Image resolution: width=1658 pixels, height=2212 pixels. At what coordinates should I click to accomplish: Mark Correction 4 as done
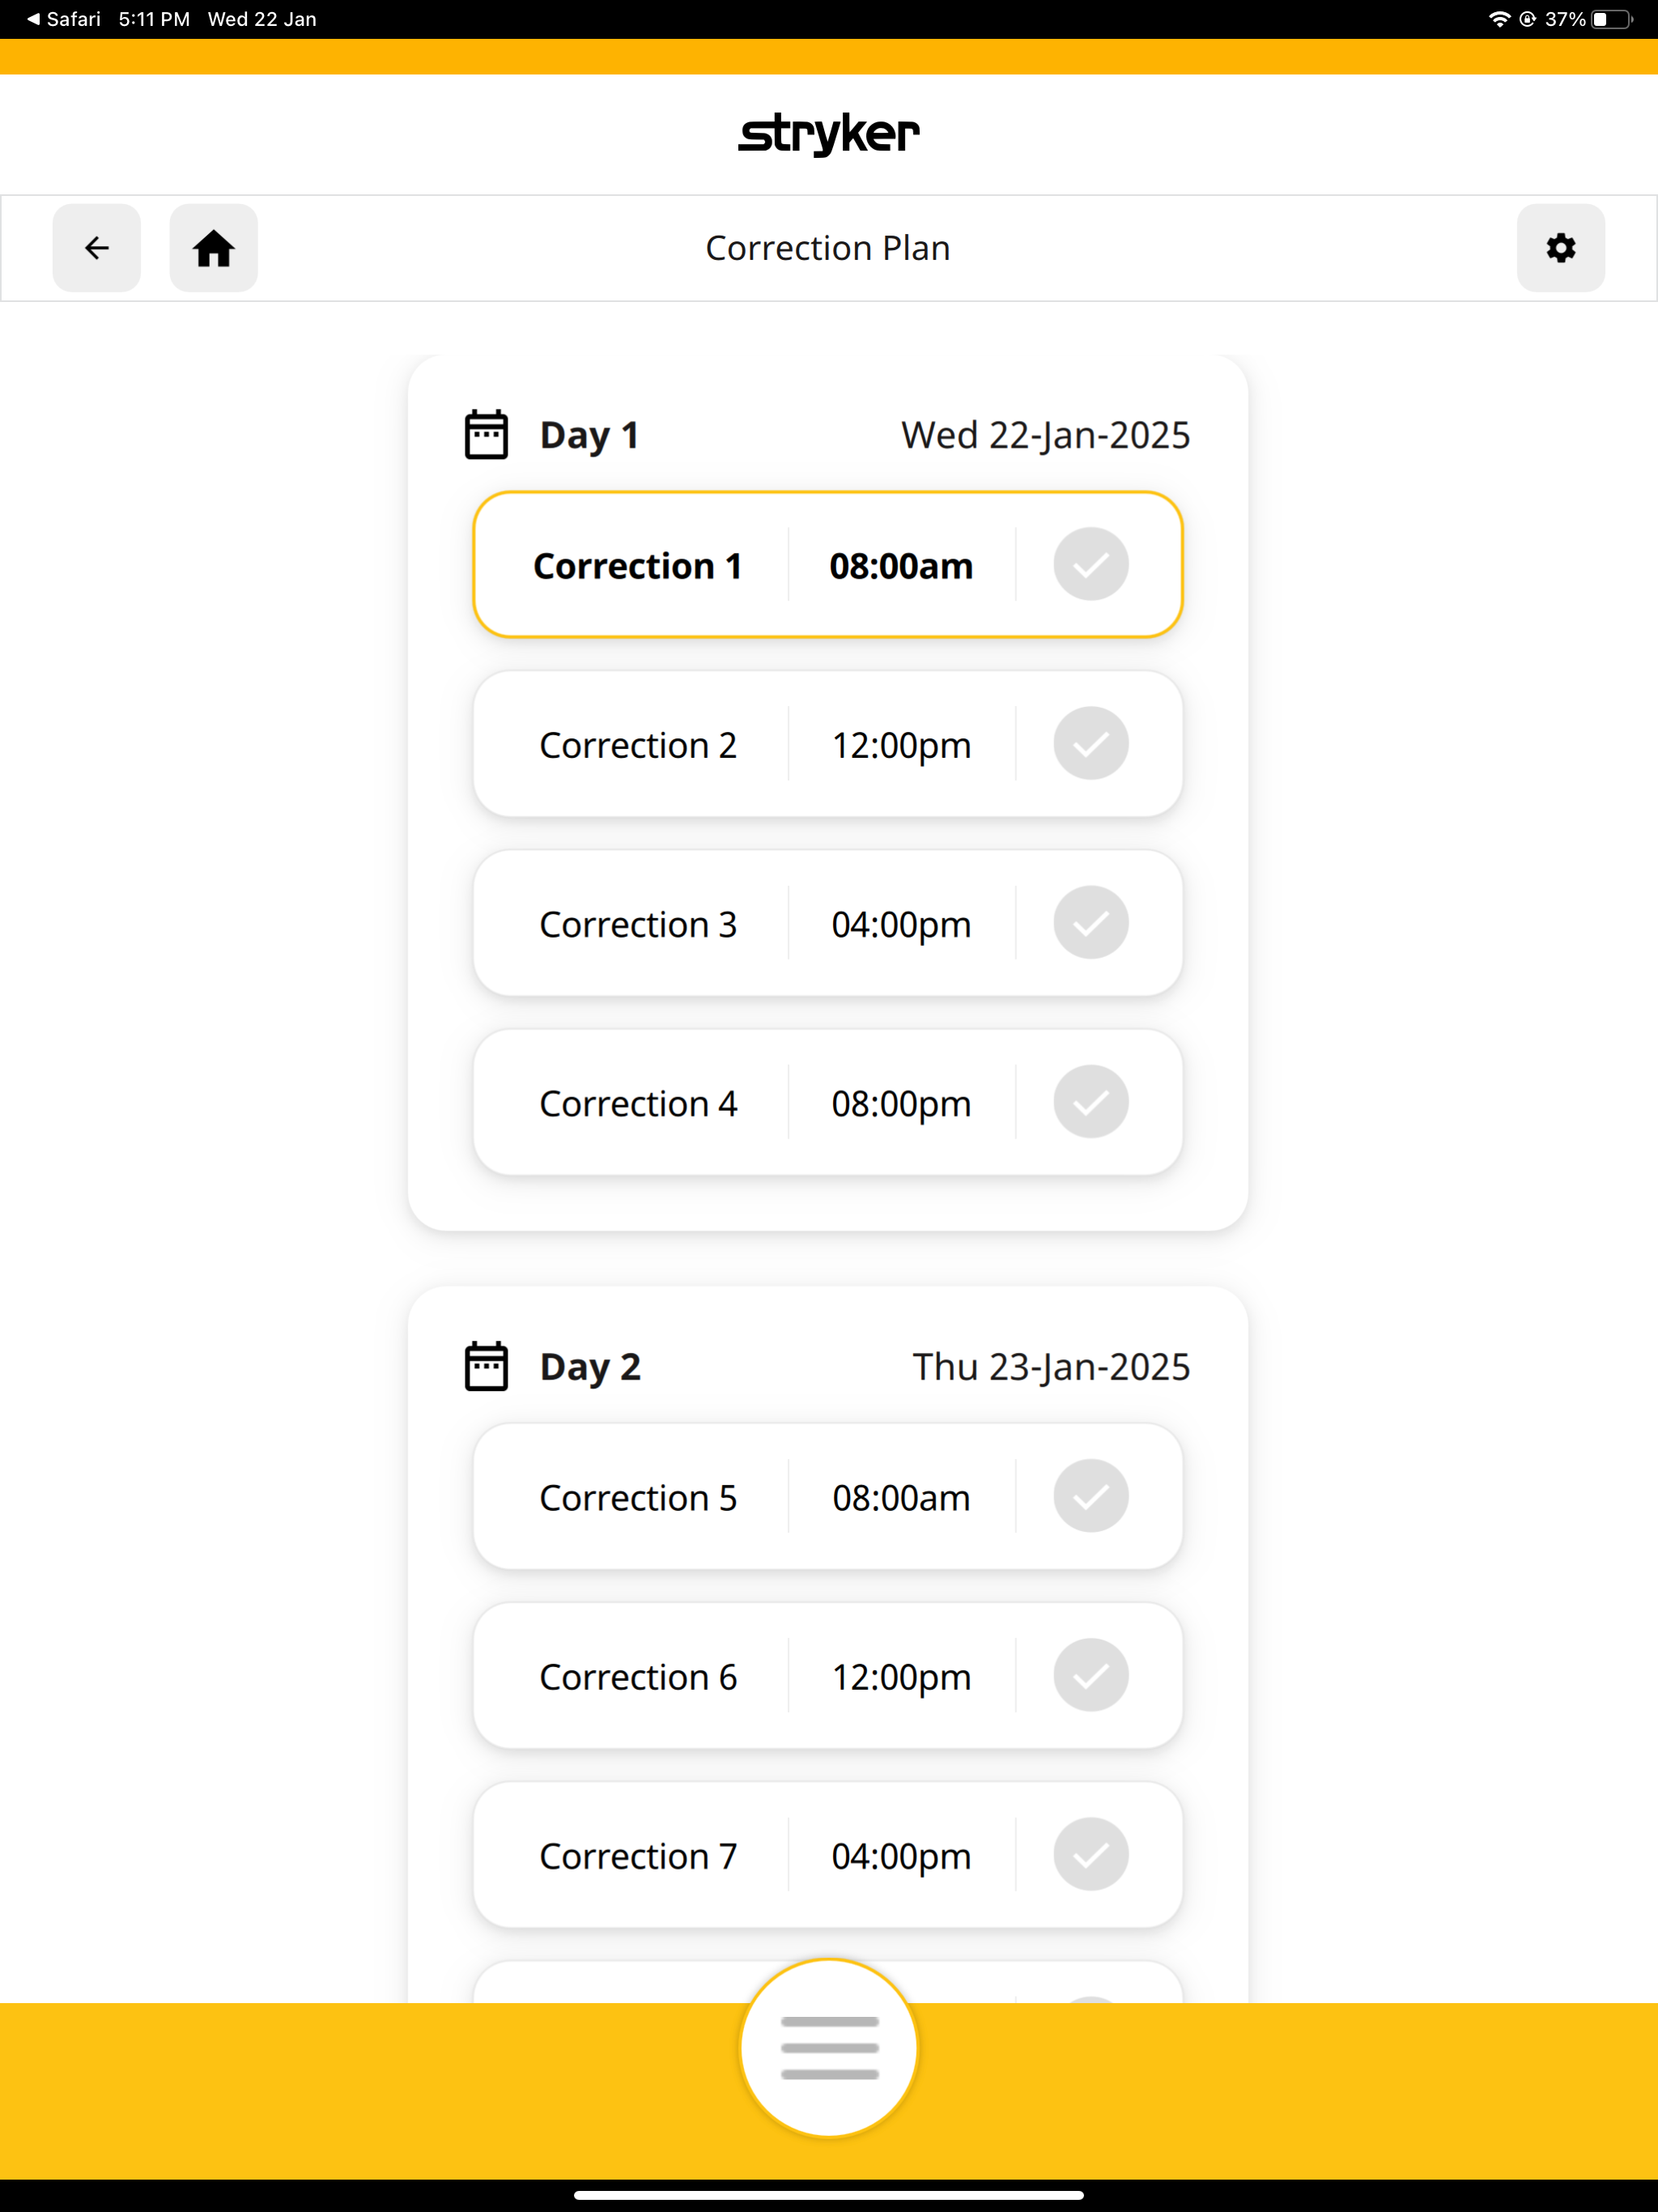point(1091,1101)
